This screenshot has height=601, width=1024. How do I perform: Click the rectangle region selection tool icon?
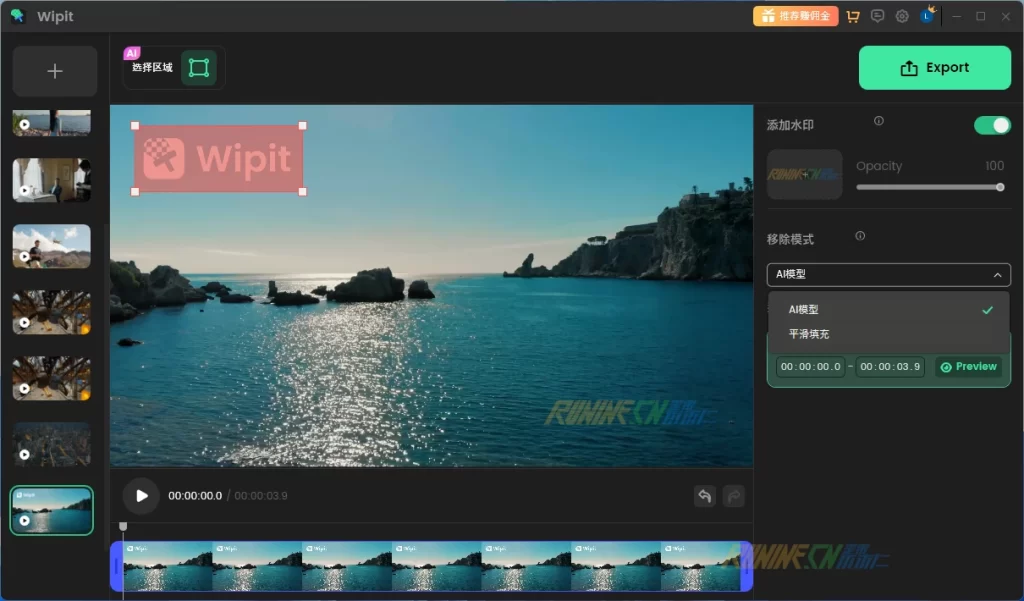pyautogui.click(x=199, y=68)
